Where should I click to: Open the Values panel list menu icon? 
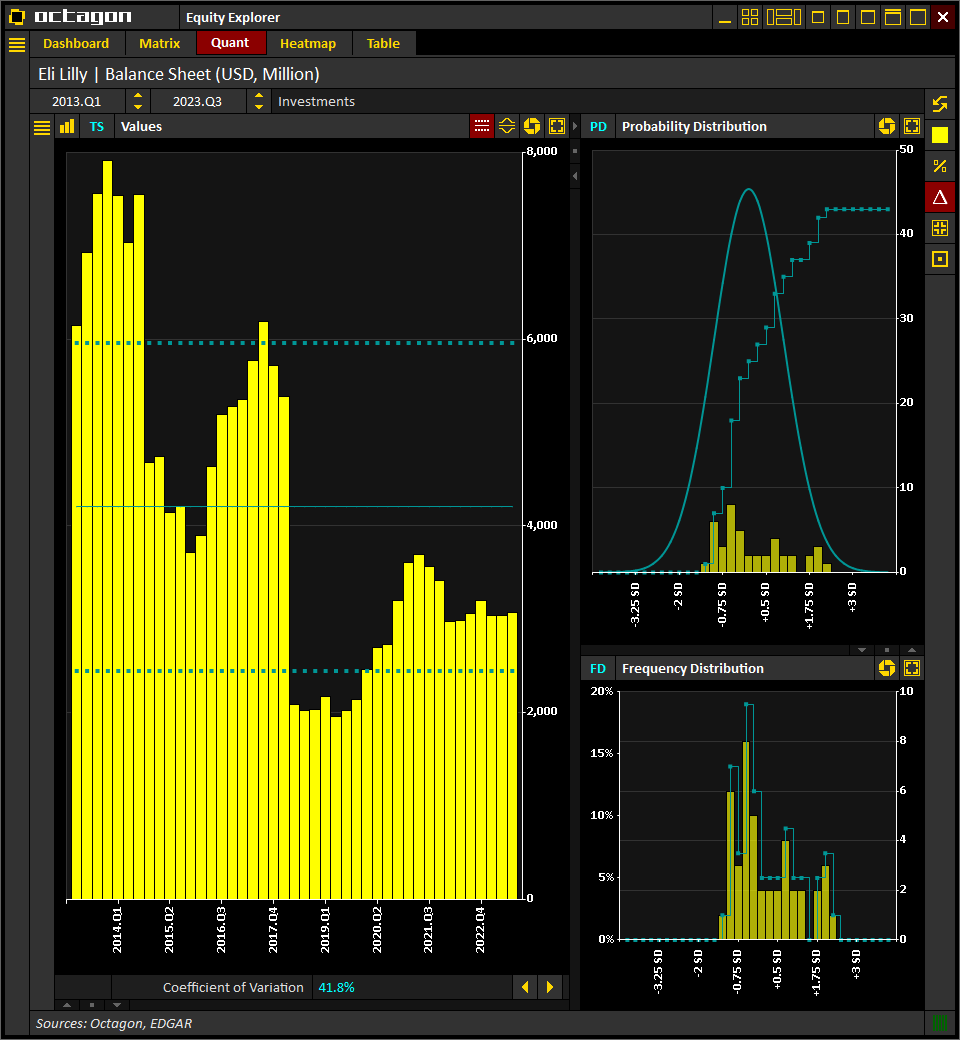[42, 127]
